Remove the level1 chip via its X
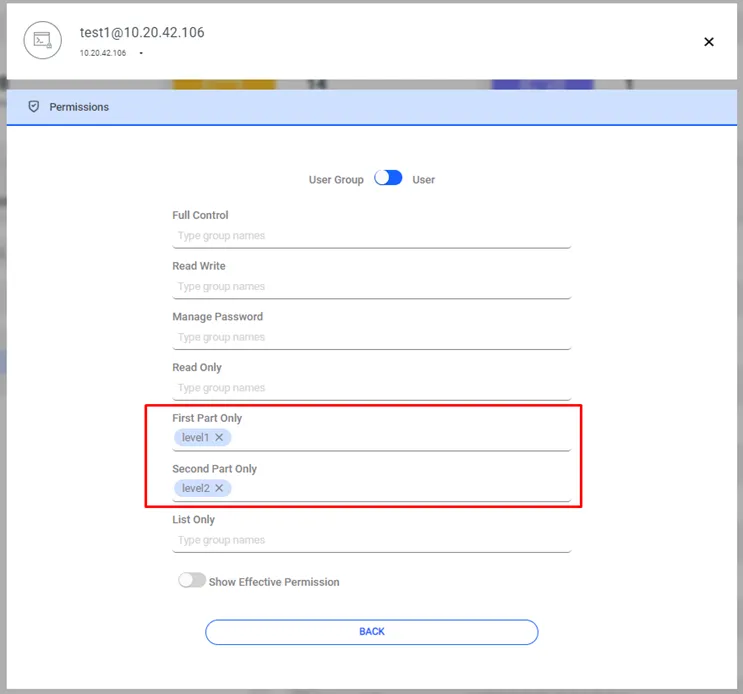 (219, 437)
